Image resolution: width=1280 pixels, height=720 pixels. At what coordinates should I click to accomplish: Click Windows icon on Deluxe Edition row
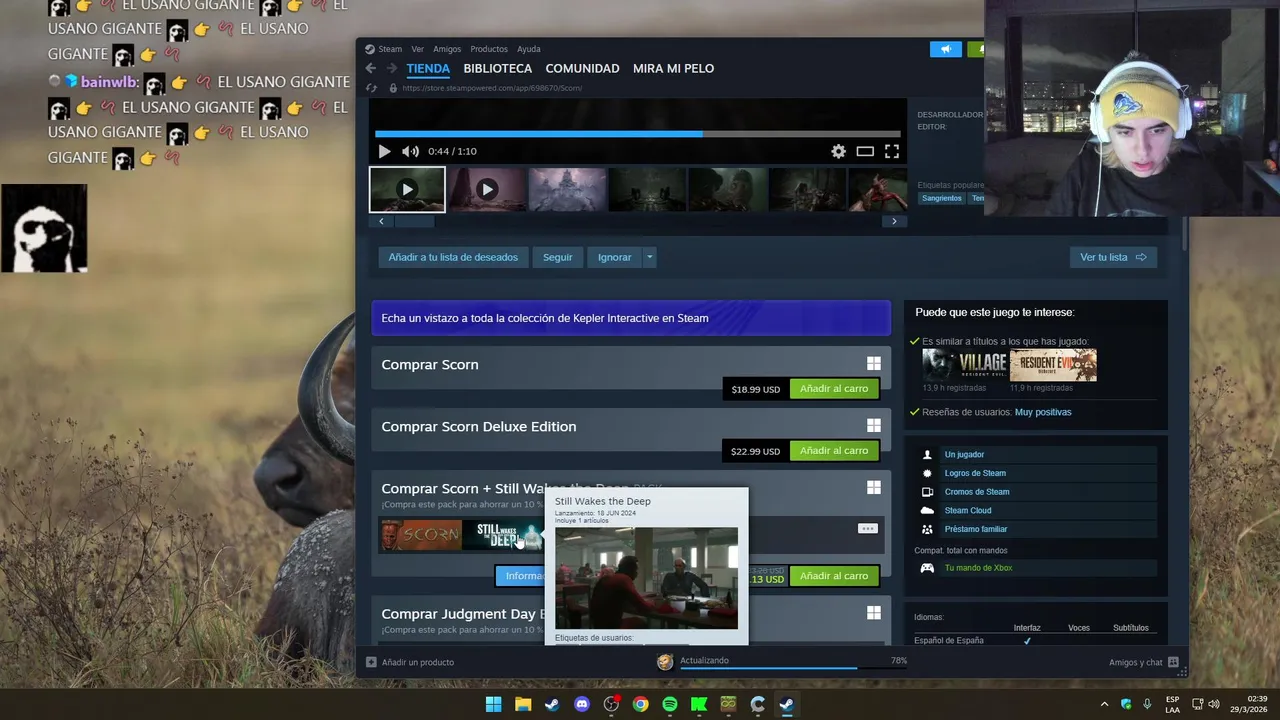tap(874, 426)
